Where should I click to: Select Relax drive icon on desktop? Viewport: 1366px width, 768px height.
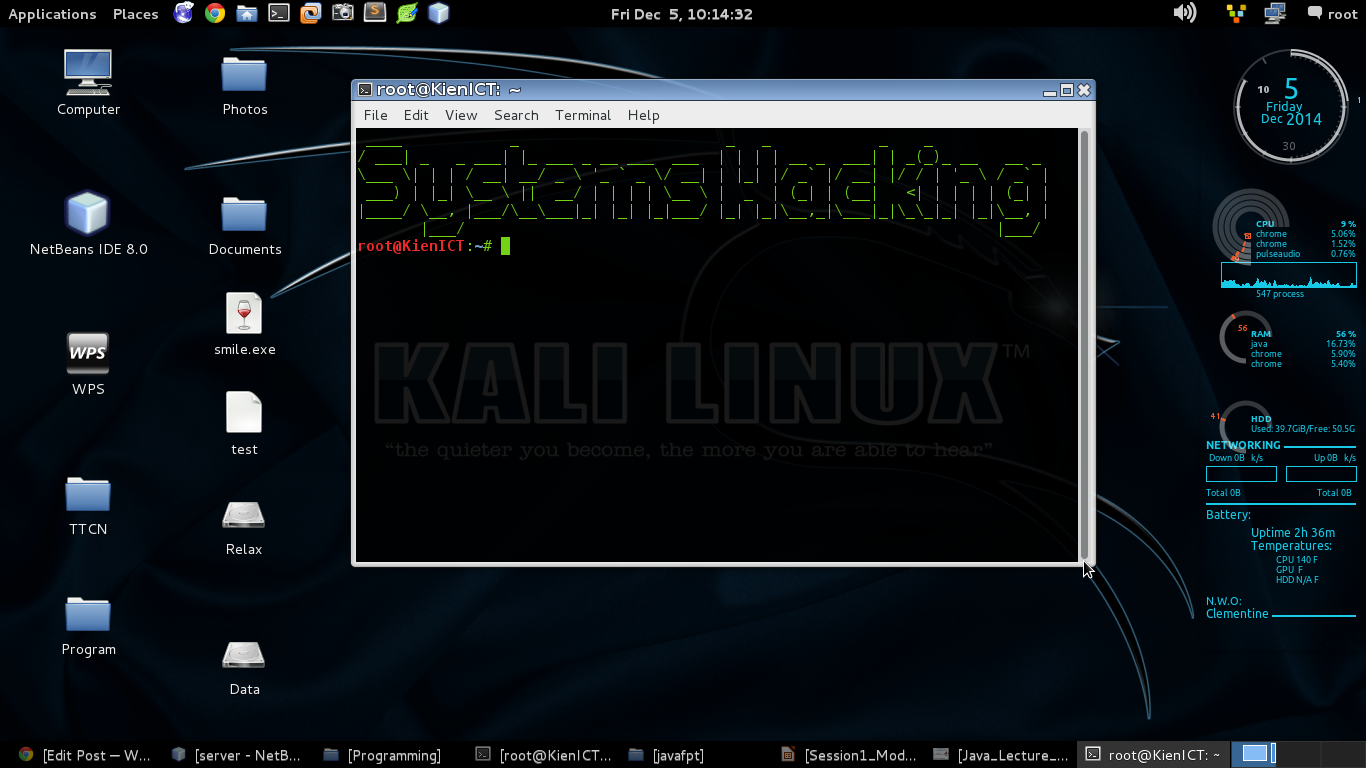coord(244,527)
